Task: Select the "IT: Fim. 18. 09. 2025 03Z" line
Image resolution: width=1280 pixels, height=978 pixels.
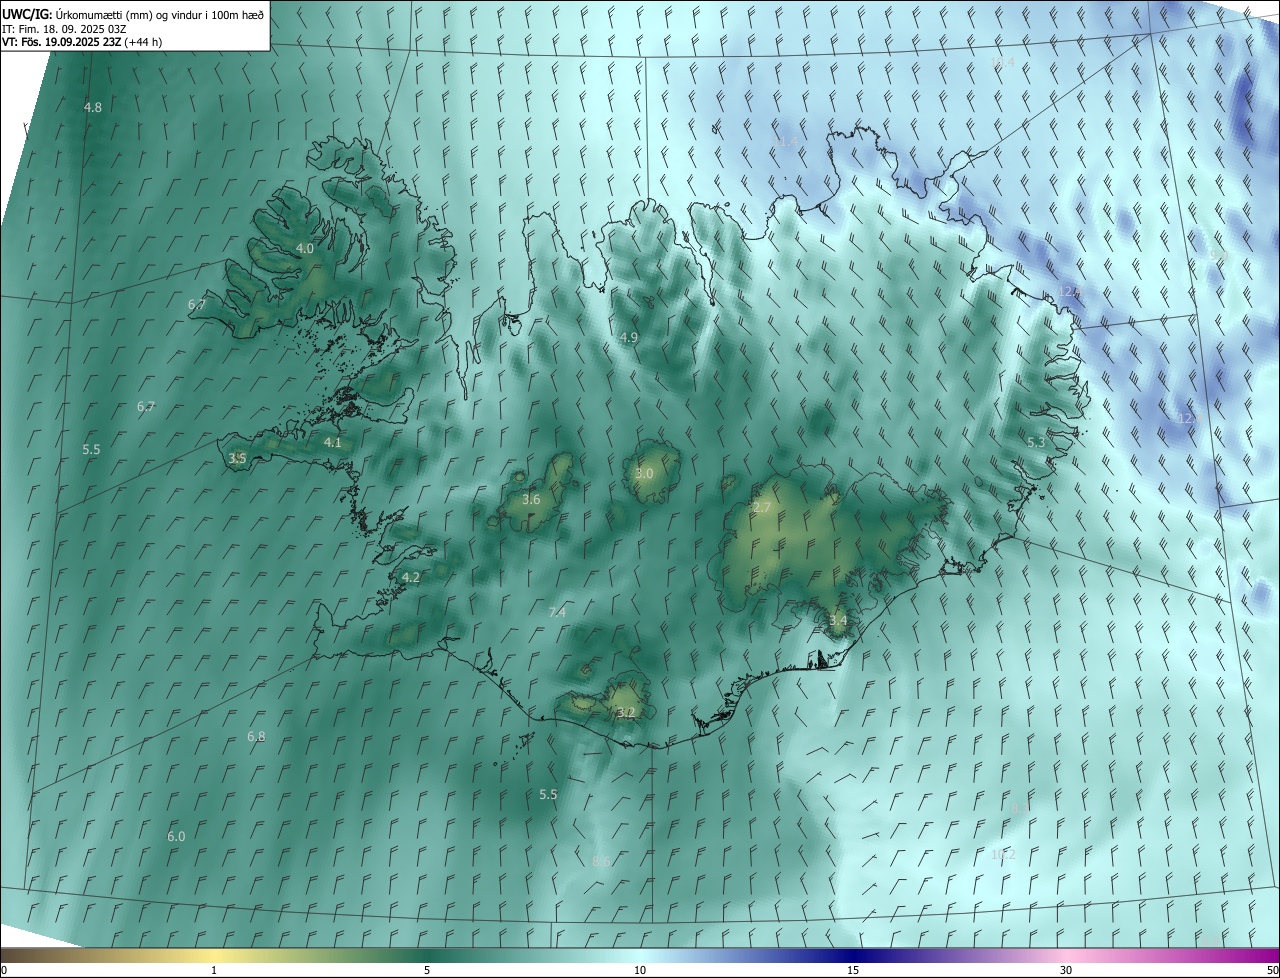Action: coord(63,28)
